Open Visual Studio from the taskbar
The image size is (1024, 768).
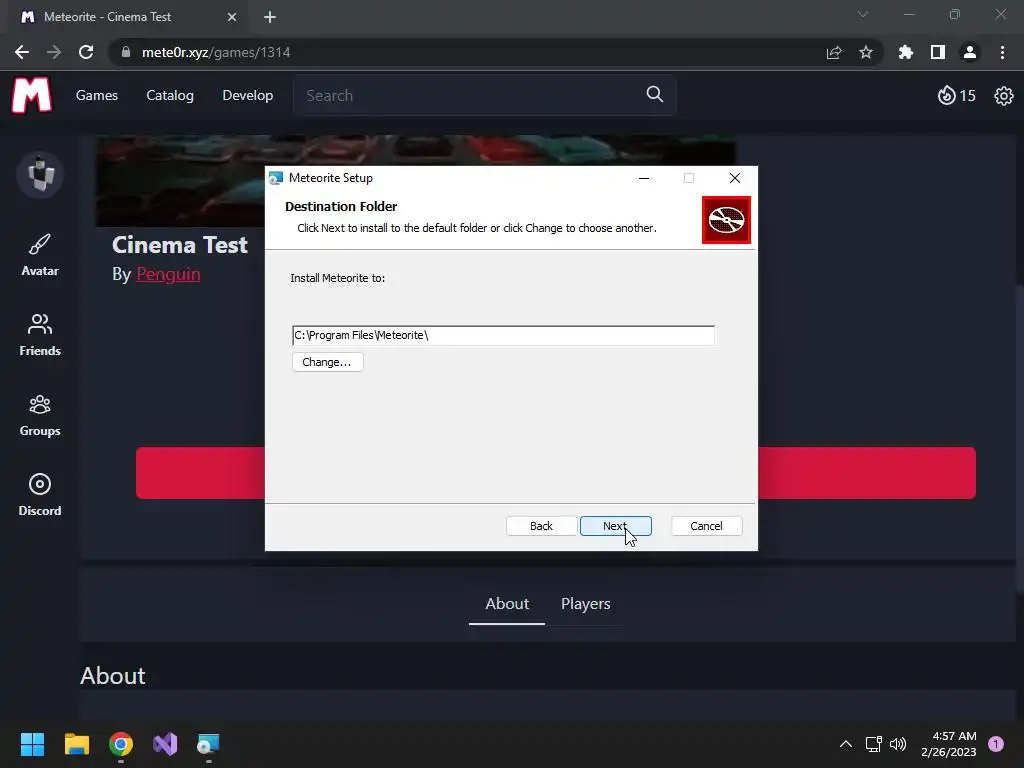tap(165, 744)
